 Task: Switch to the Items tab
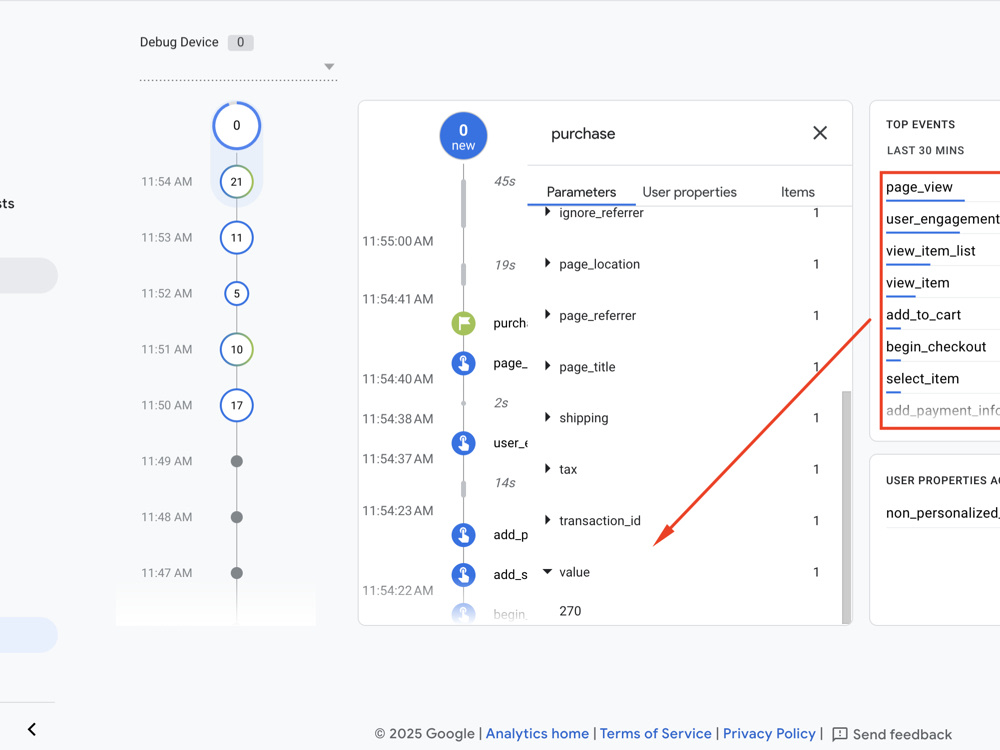[797, 192]
